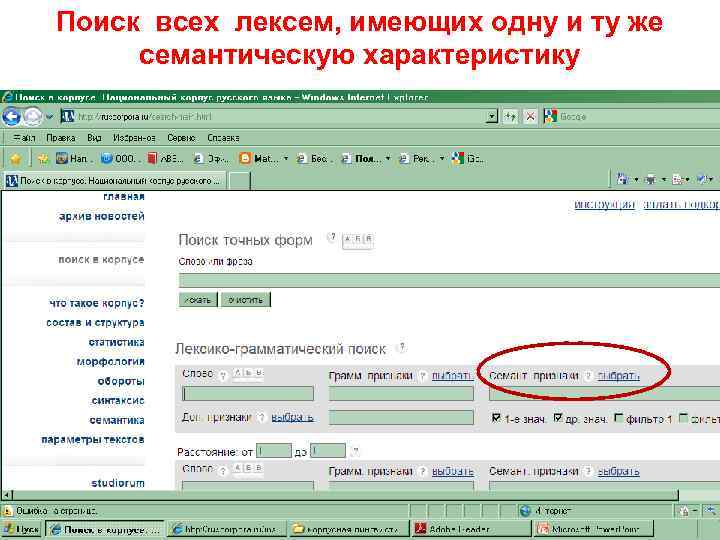
Task: Expand the dropdown arrow next to 'Мат'
Action: click(286, 159)
